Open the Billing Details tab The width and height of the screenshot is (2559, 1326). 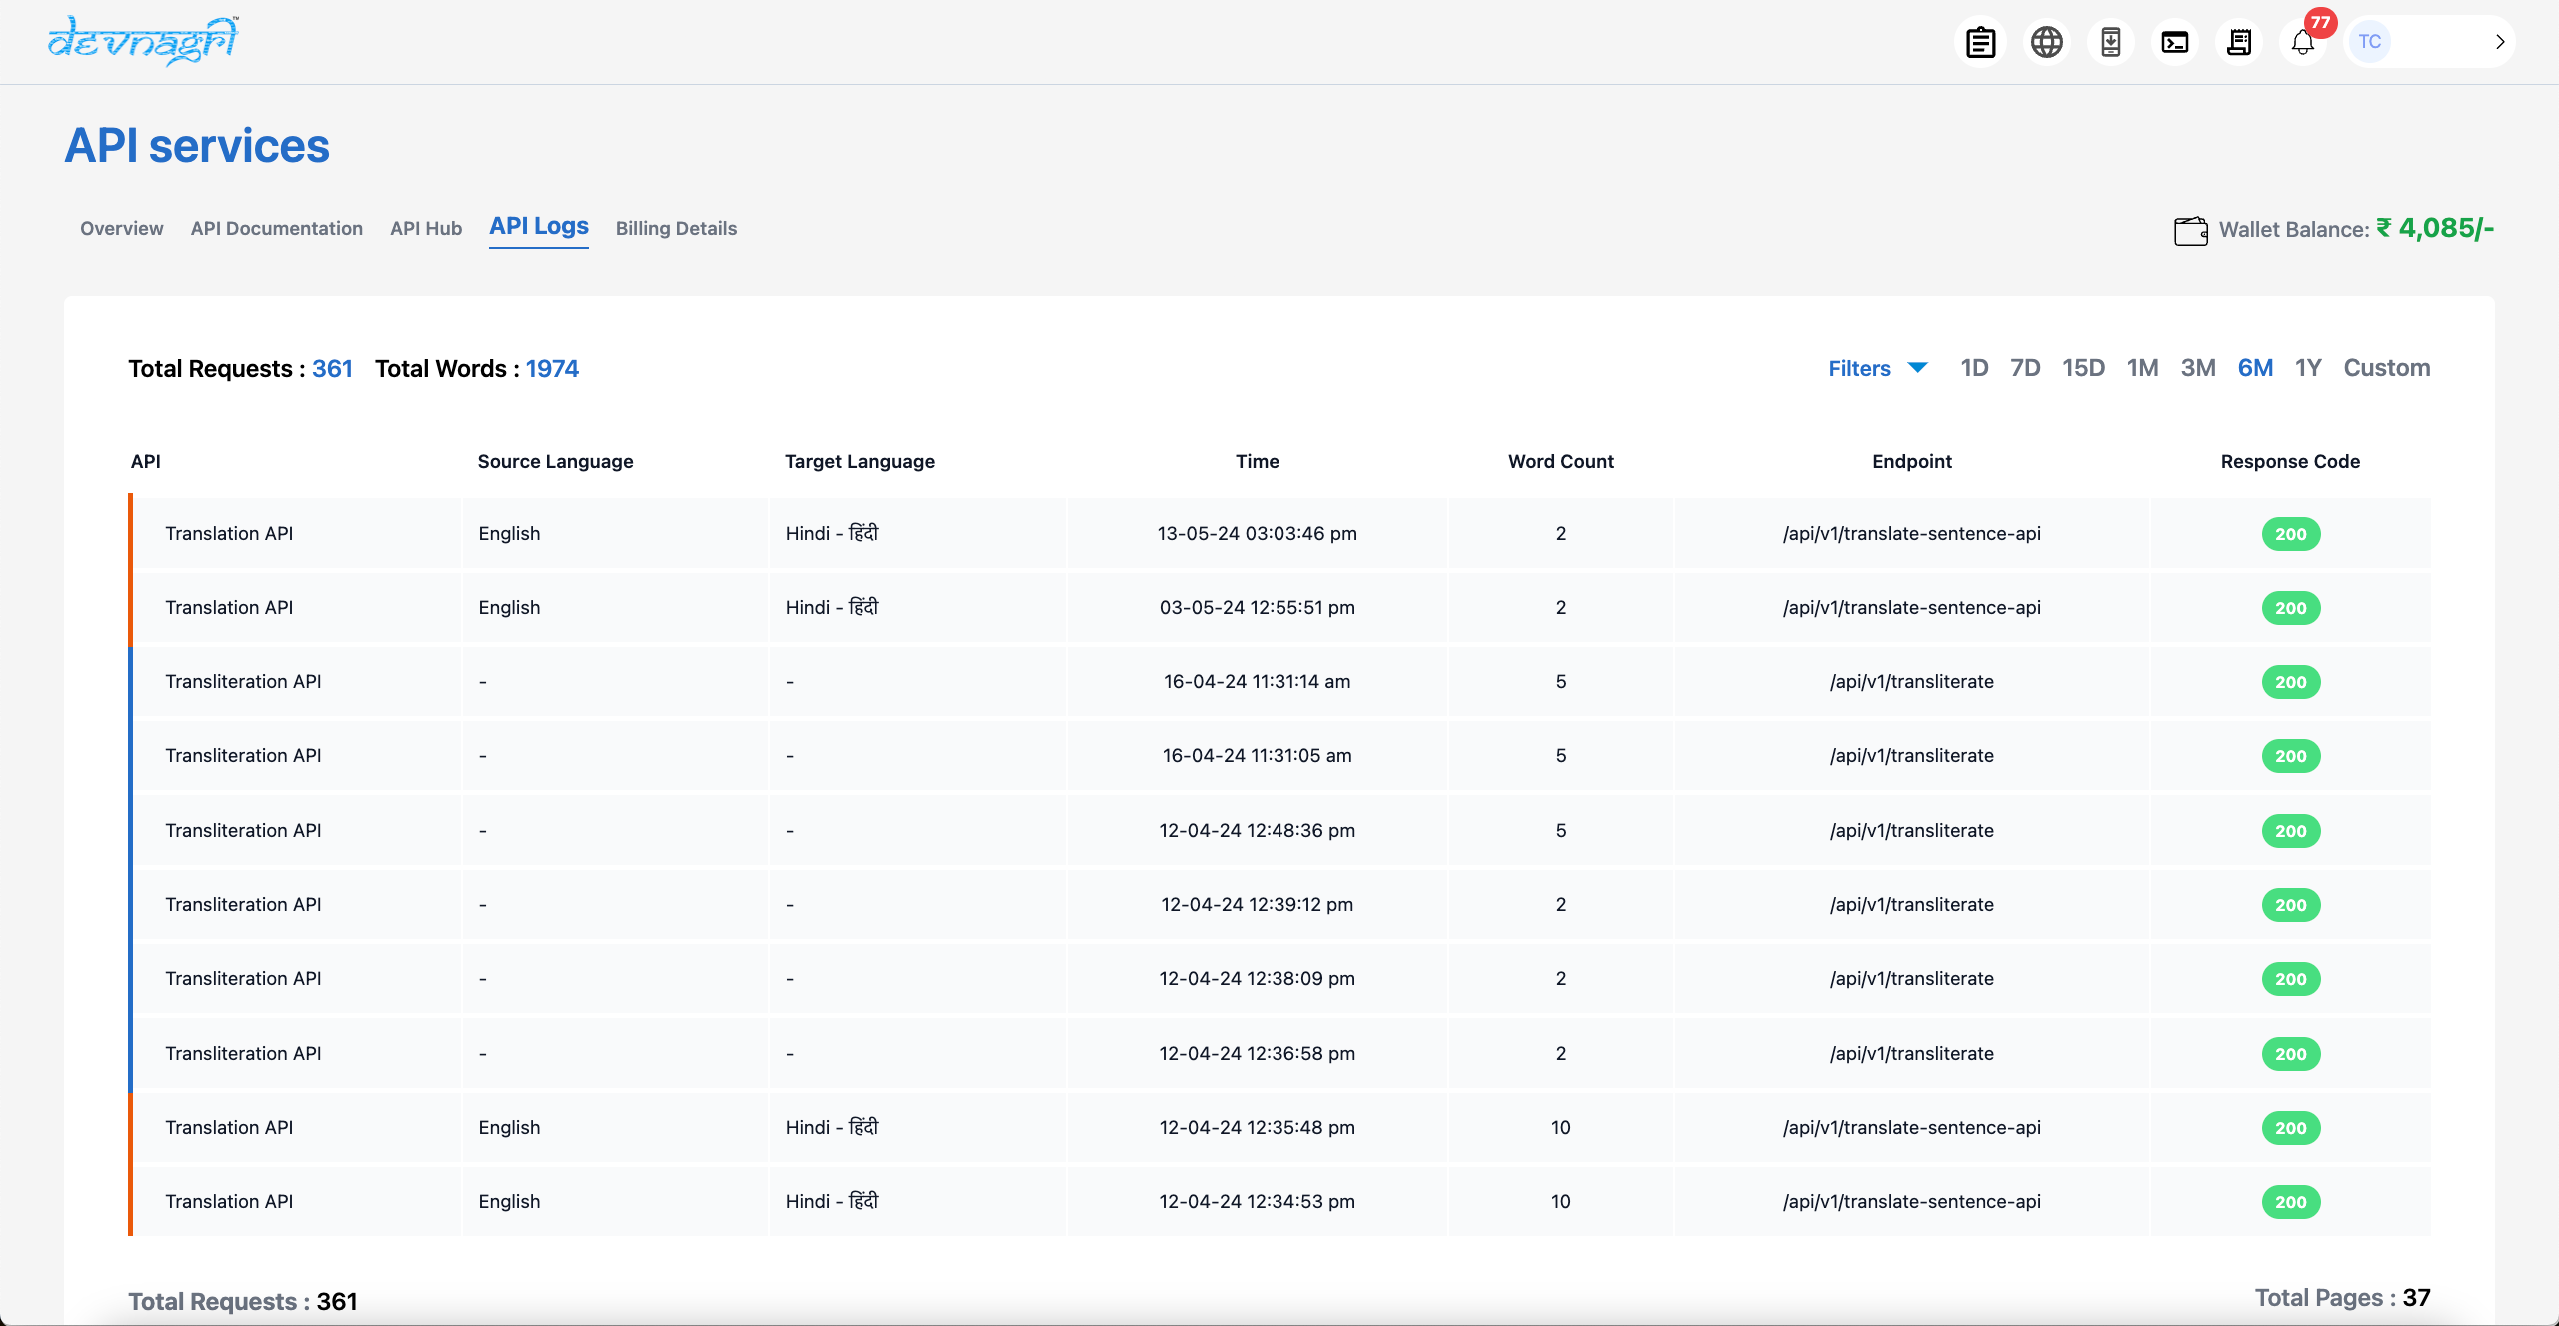(676, 228)
